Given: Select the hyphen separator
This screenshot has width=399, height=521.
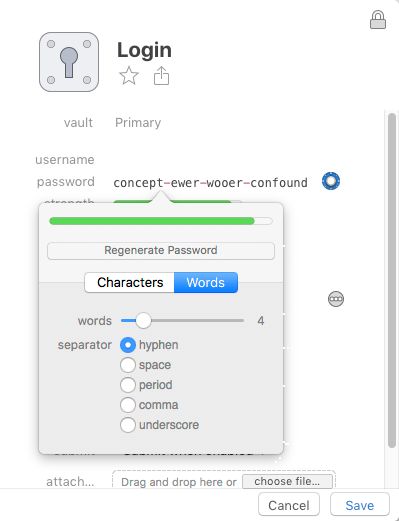Looking at the screenshot, I should coord(128,345).
